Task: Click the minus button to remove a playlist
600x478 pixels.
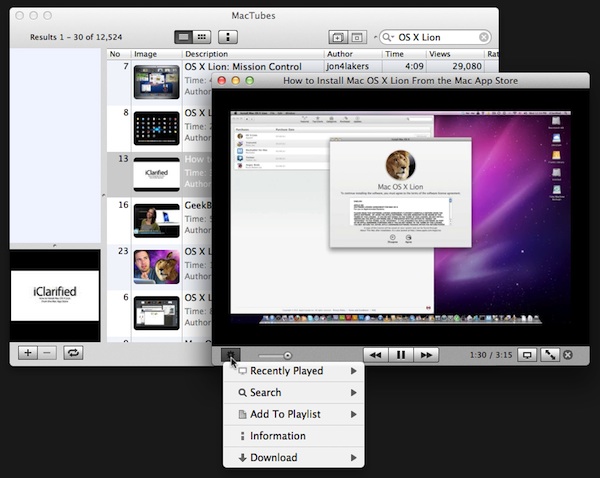Action: [x=47, y=352]
